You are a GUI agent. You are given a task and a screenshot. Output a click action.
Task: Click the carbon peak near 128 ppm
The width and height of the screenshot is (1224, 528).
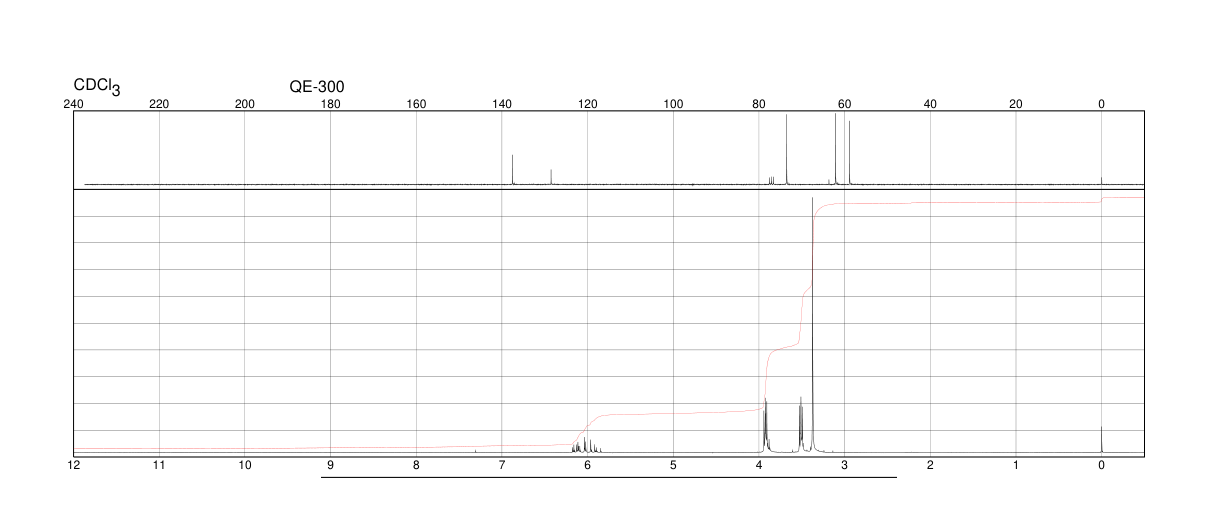551,177
